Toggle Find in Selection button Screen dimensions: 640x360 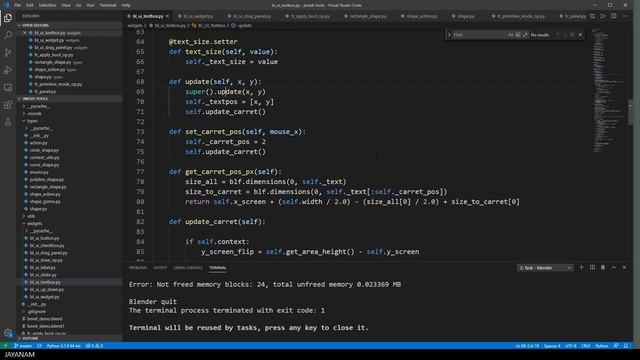tap(573, 35)
